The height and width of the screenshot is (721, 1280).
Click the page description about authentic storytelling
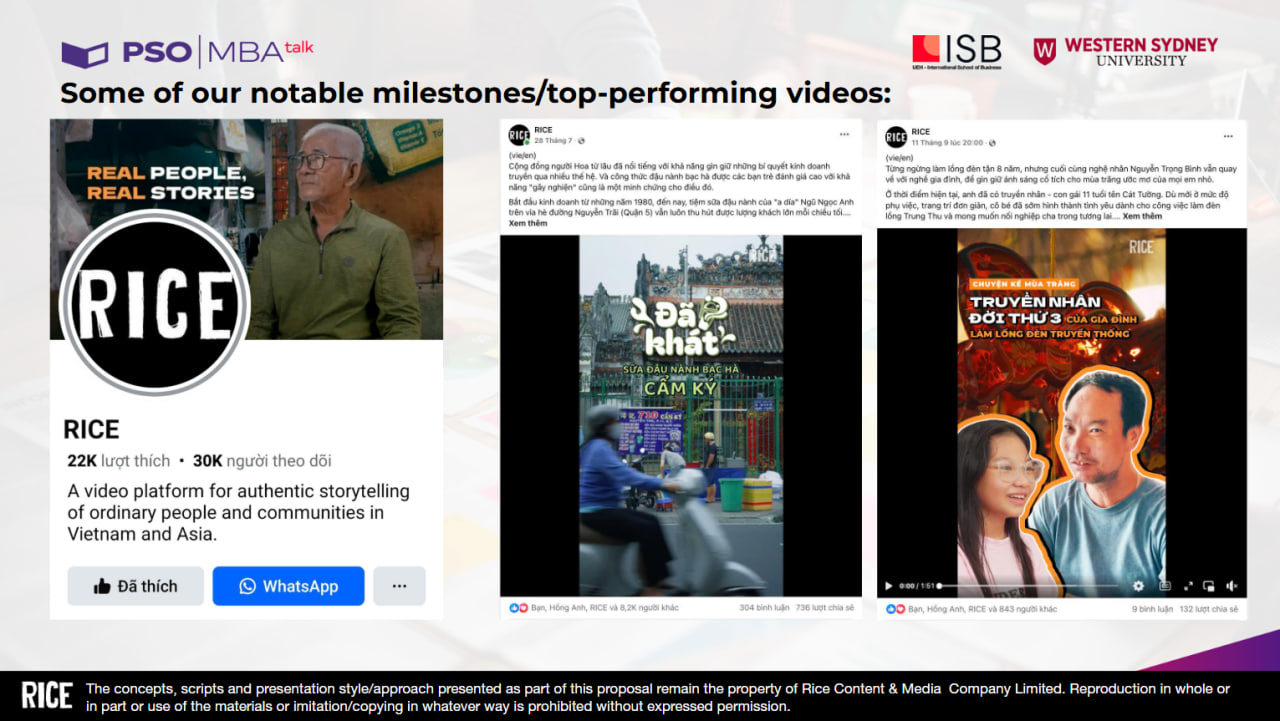click(x=239, y=513)
